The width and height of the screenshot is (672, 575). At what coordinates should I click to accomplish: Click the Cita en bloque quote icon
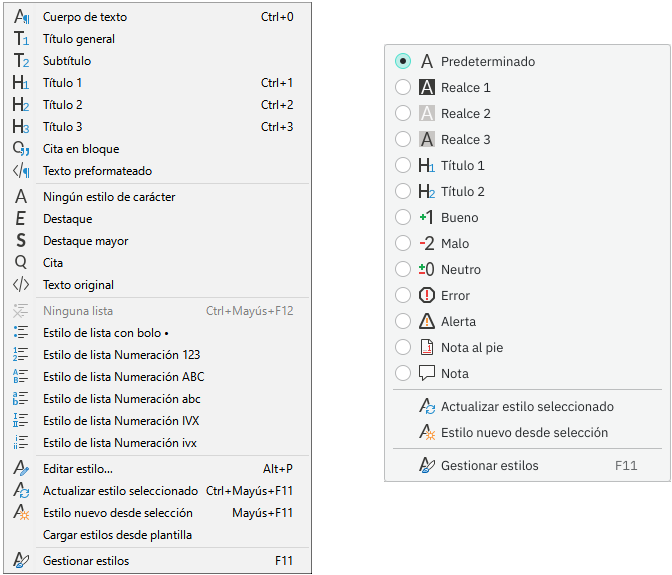coord(21,149)
